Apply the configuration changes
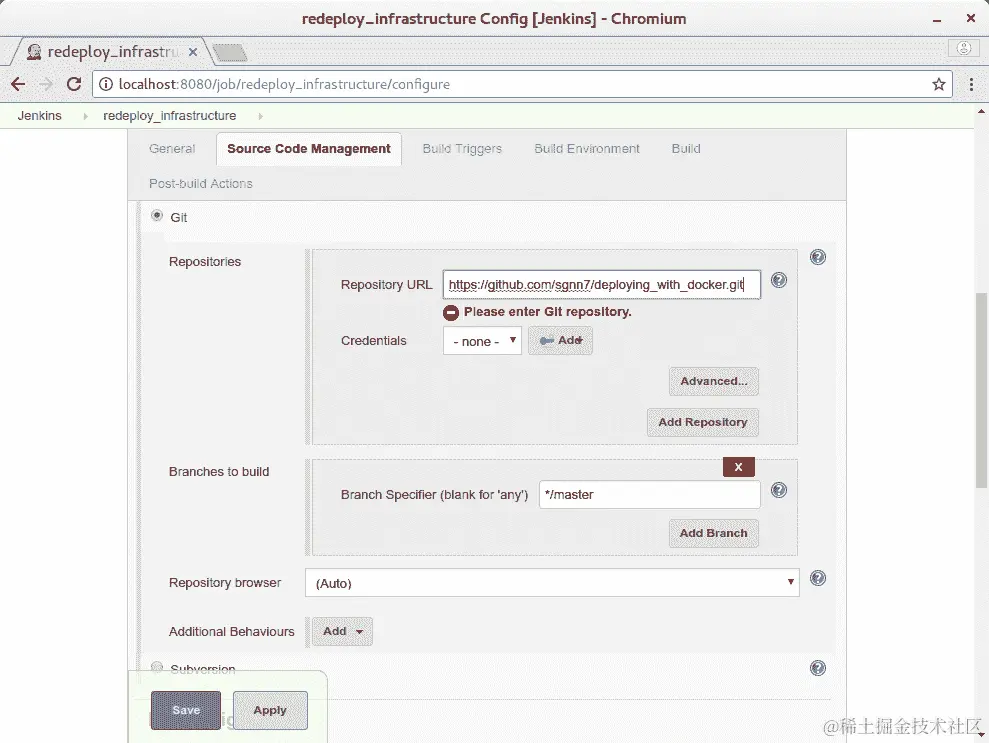This screenshot has width=989, height=743. [x=270, y=710]
